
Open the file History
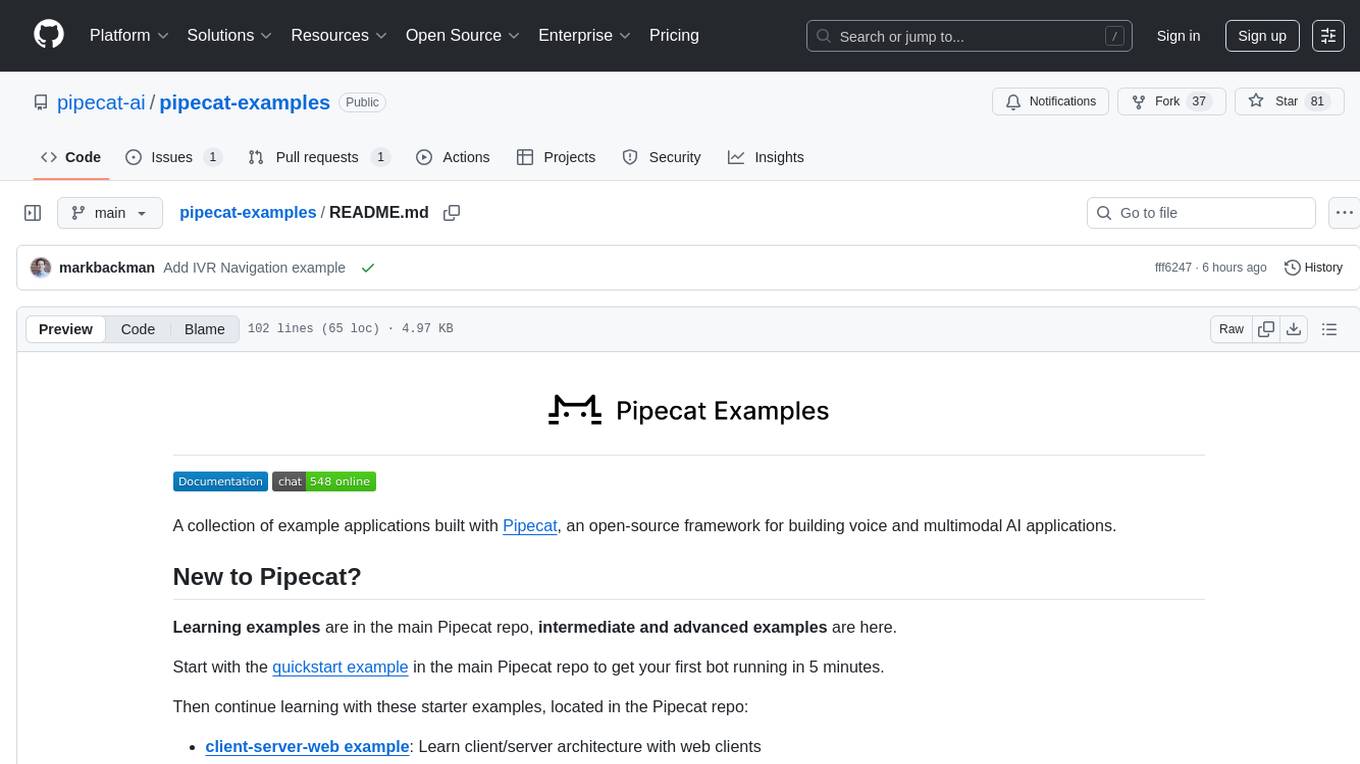tap(1313, 267)
